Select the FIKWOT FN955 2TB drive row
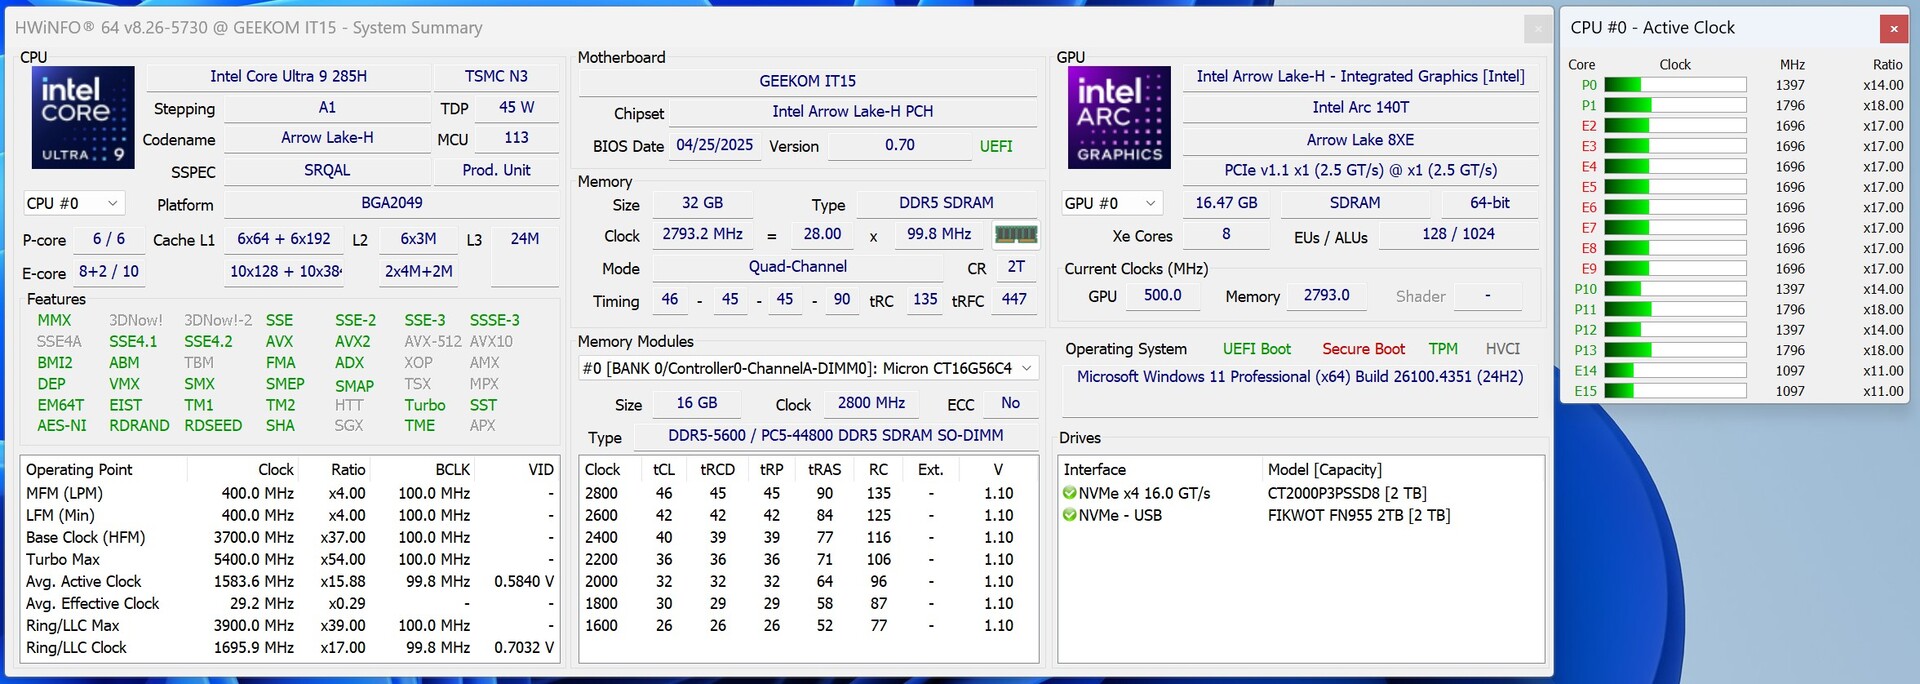This screenshot has width=1920, height=684. 1302,515
